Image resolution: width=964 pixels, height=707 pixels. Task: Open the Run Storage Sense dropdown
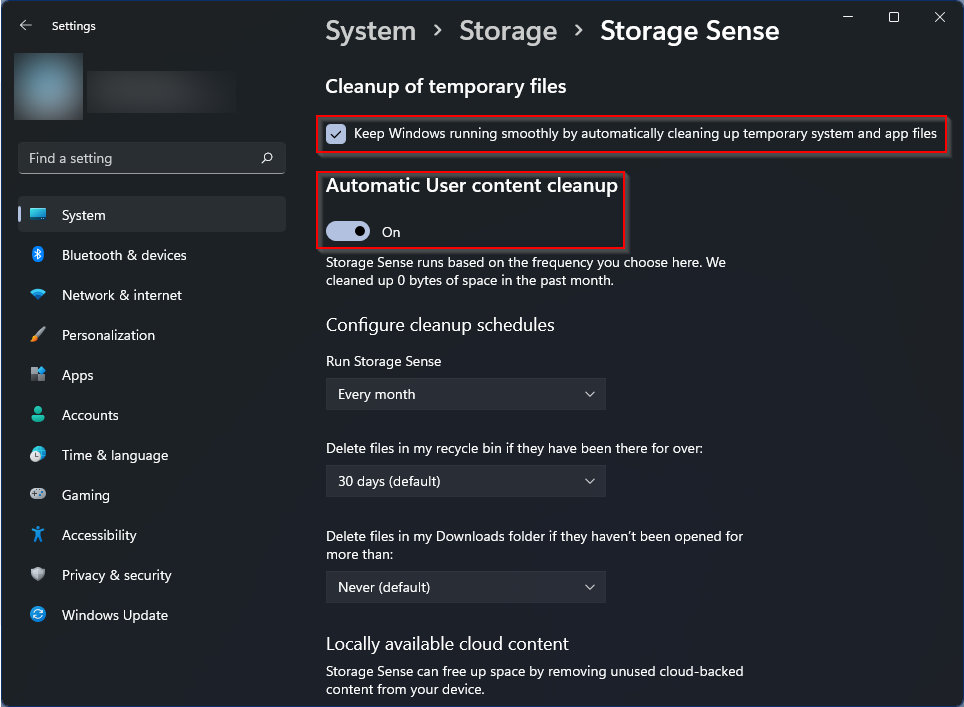[466, 394]
